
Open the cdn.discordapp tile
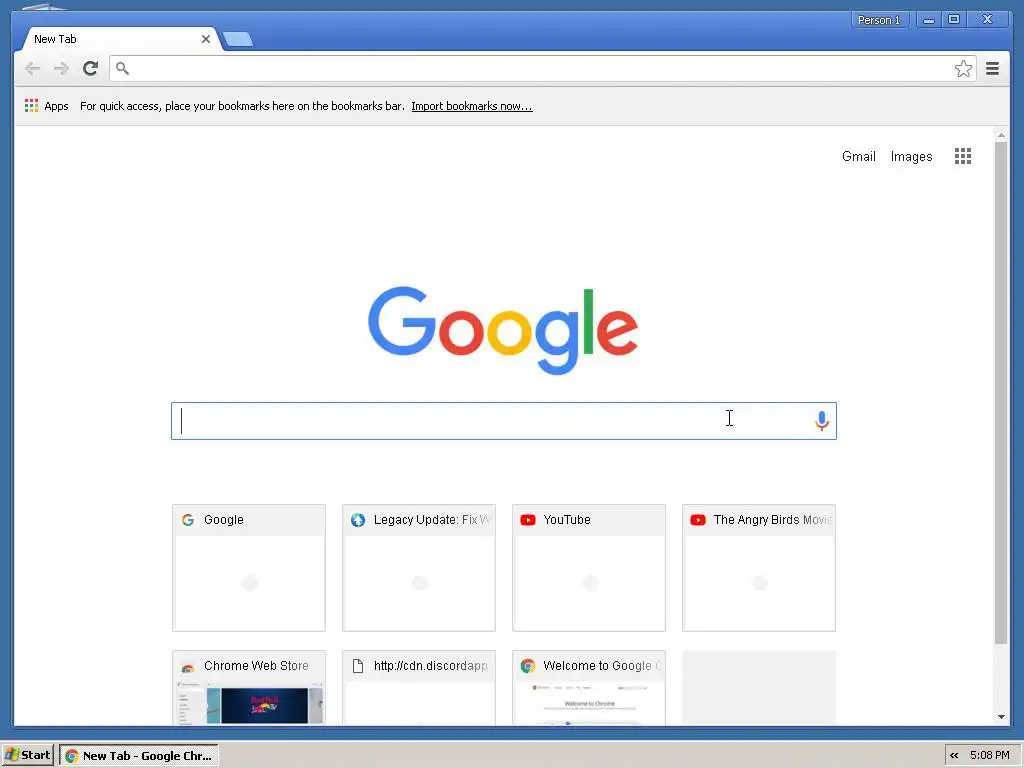click(419, 688)
